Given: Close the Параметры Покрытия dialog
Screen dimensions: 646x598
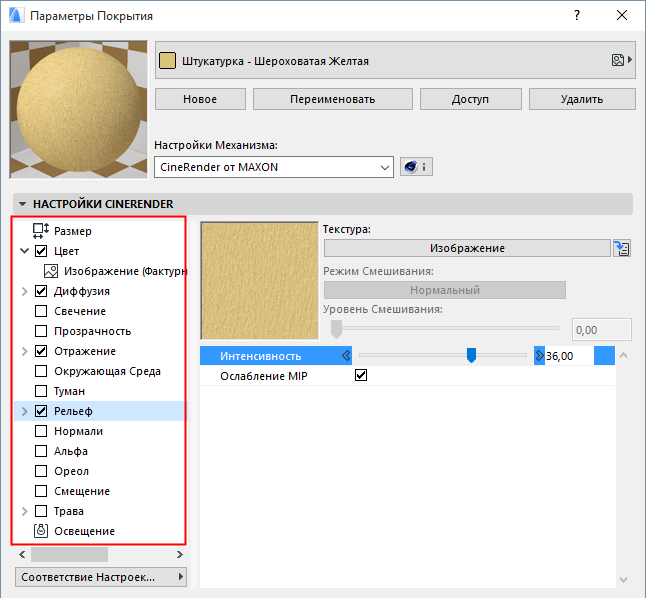Looking at the screenshot, I should click(x=622, y=15).
